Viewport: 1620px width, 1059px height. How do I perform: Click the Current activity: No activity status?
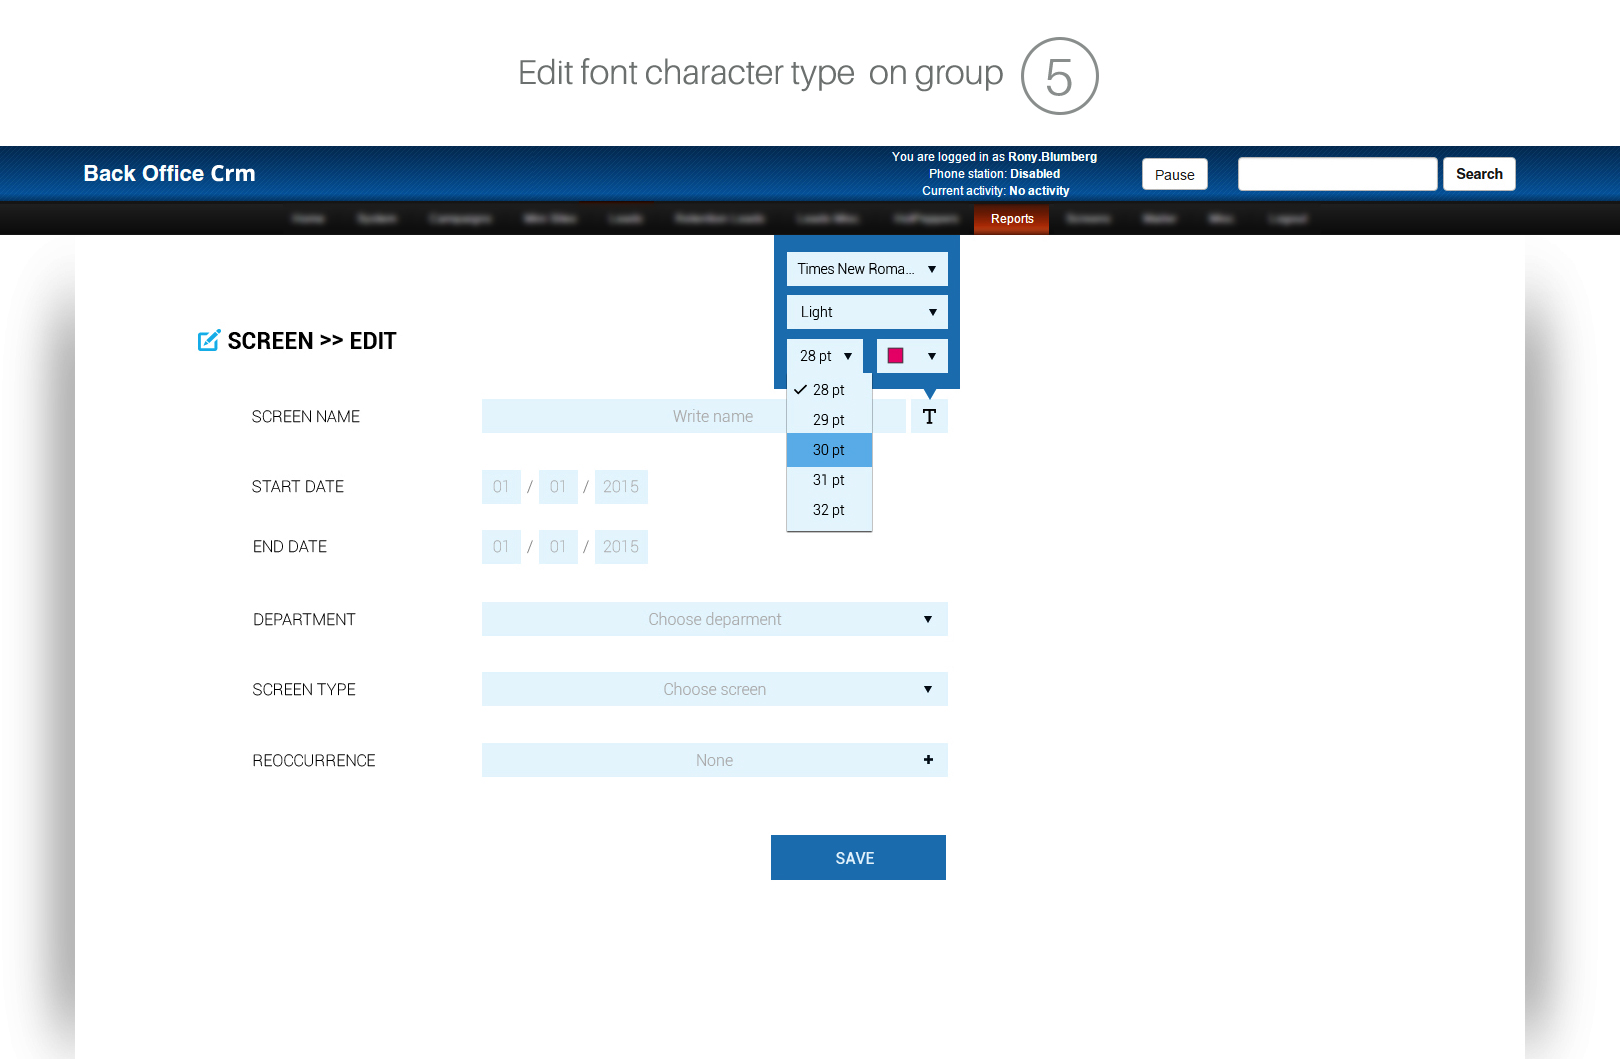(995, 191)
